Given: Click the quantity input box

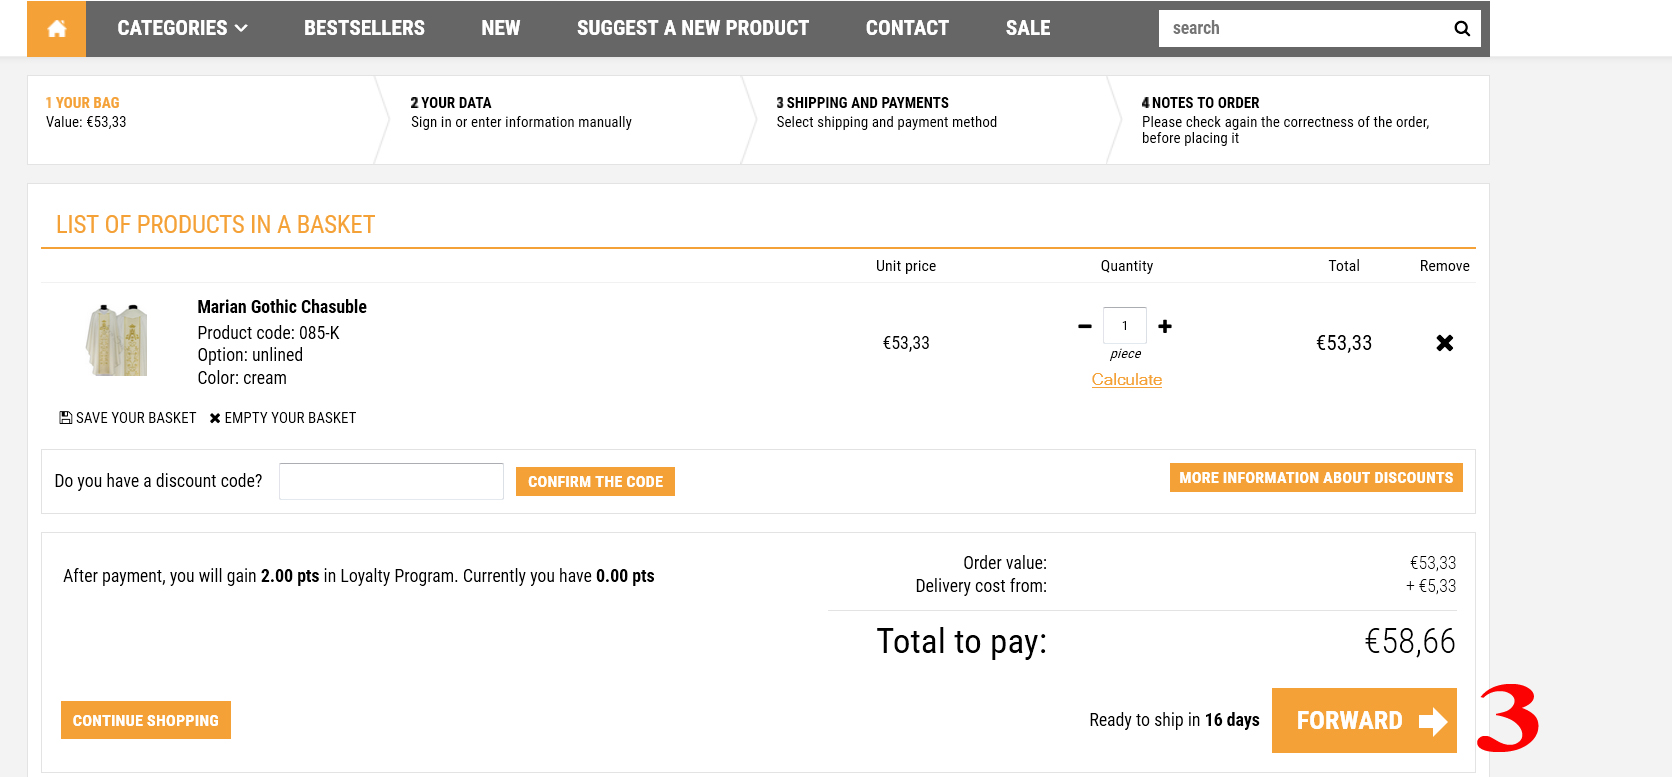Looking at the screenshot, I should coord(1125,326).
